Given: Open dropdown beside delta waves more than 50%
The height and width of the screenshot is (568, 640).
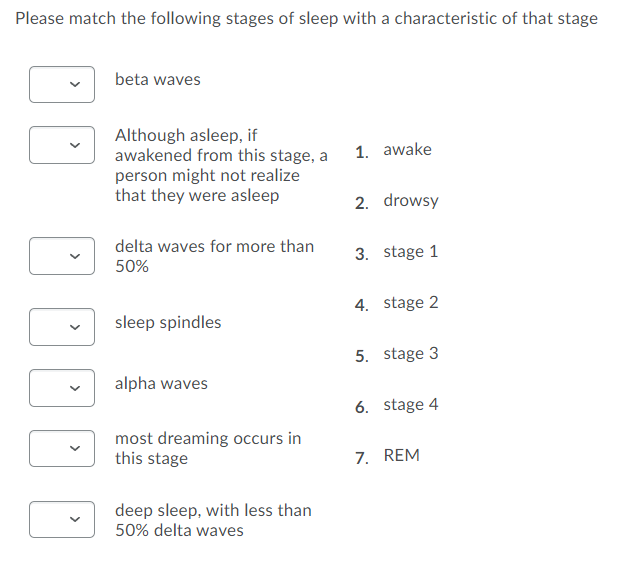Looking at the screenshot, I should coord(61,255).
